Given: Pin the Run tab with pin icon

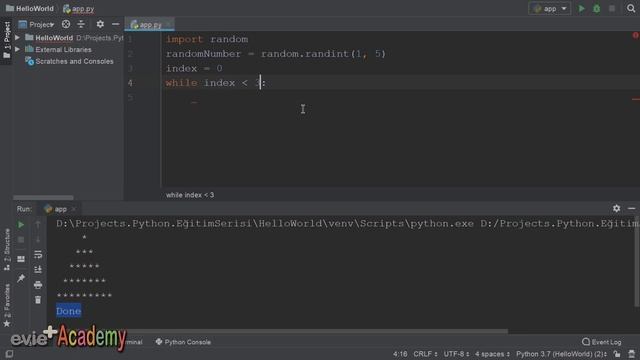Looking at the screenshot, I should click(21, 278).
